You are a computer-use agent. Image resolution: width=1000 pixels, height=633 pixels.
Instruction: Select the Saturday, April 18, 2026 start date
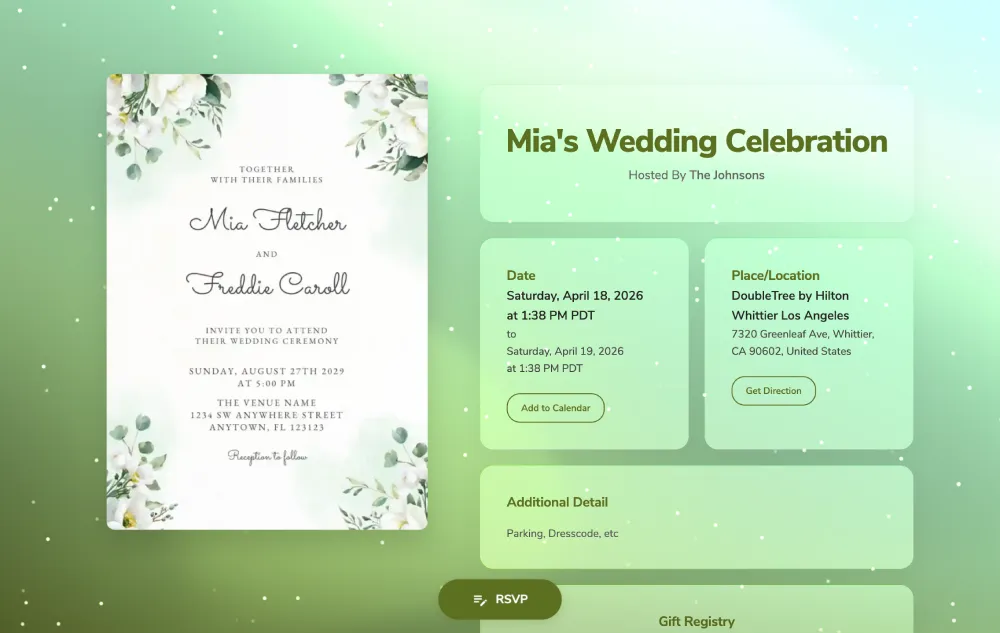click(x=574, y=296)
